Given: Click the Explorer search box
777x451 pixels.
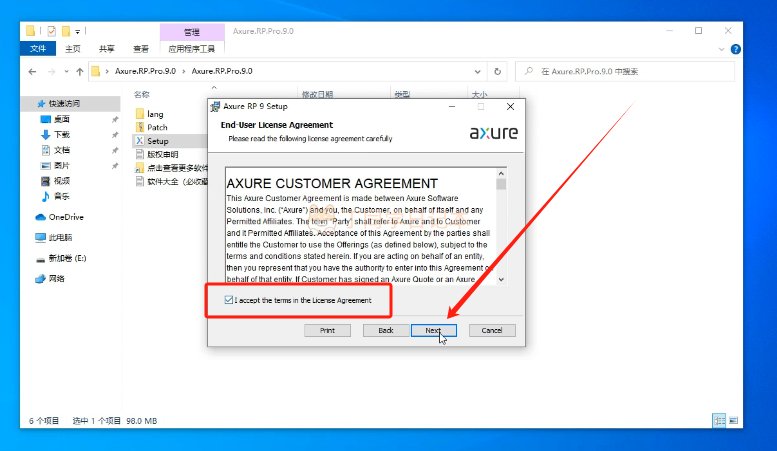Looking at the screenshot, I should (x=624, y=71).
